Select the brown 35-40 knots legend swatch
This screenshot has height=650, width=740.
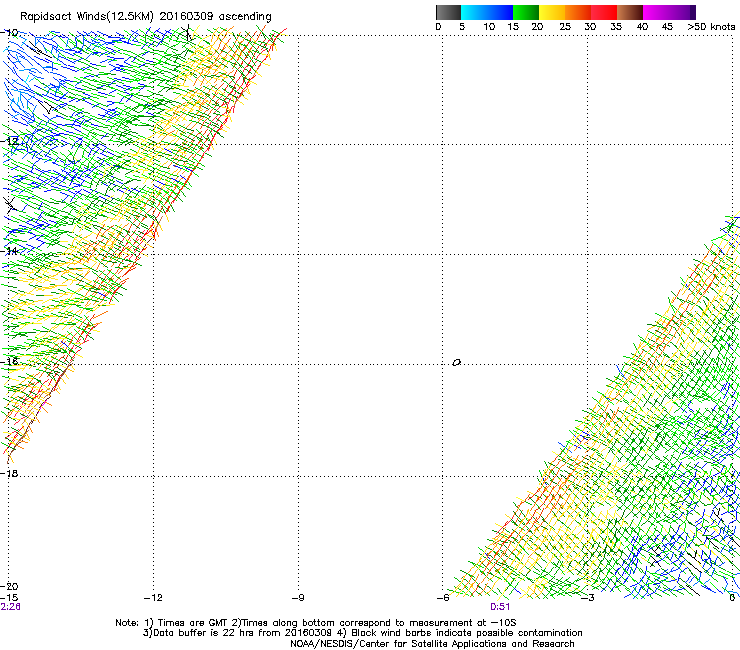coord(630,12)
